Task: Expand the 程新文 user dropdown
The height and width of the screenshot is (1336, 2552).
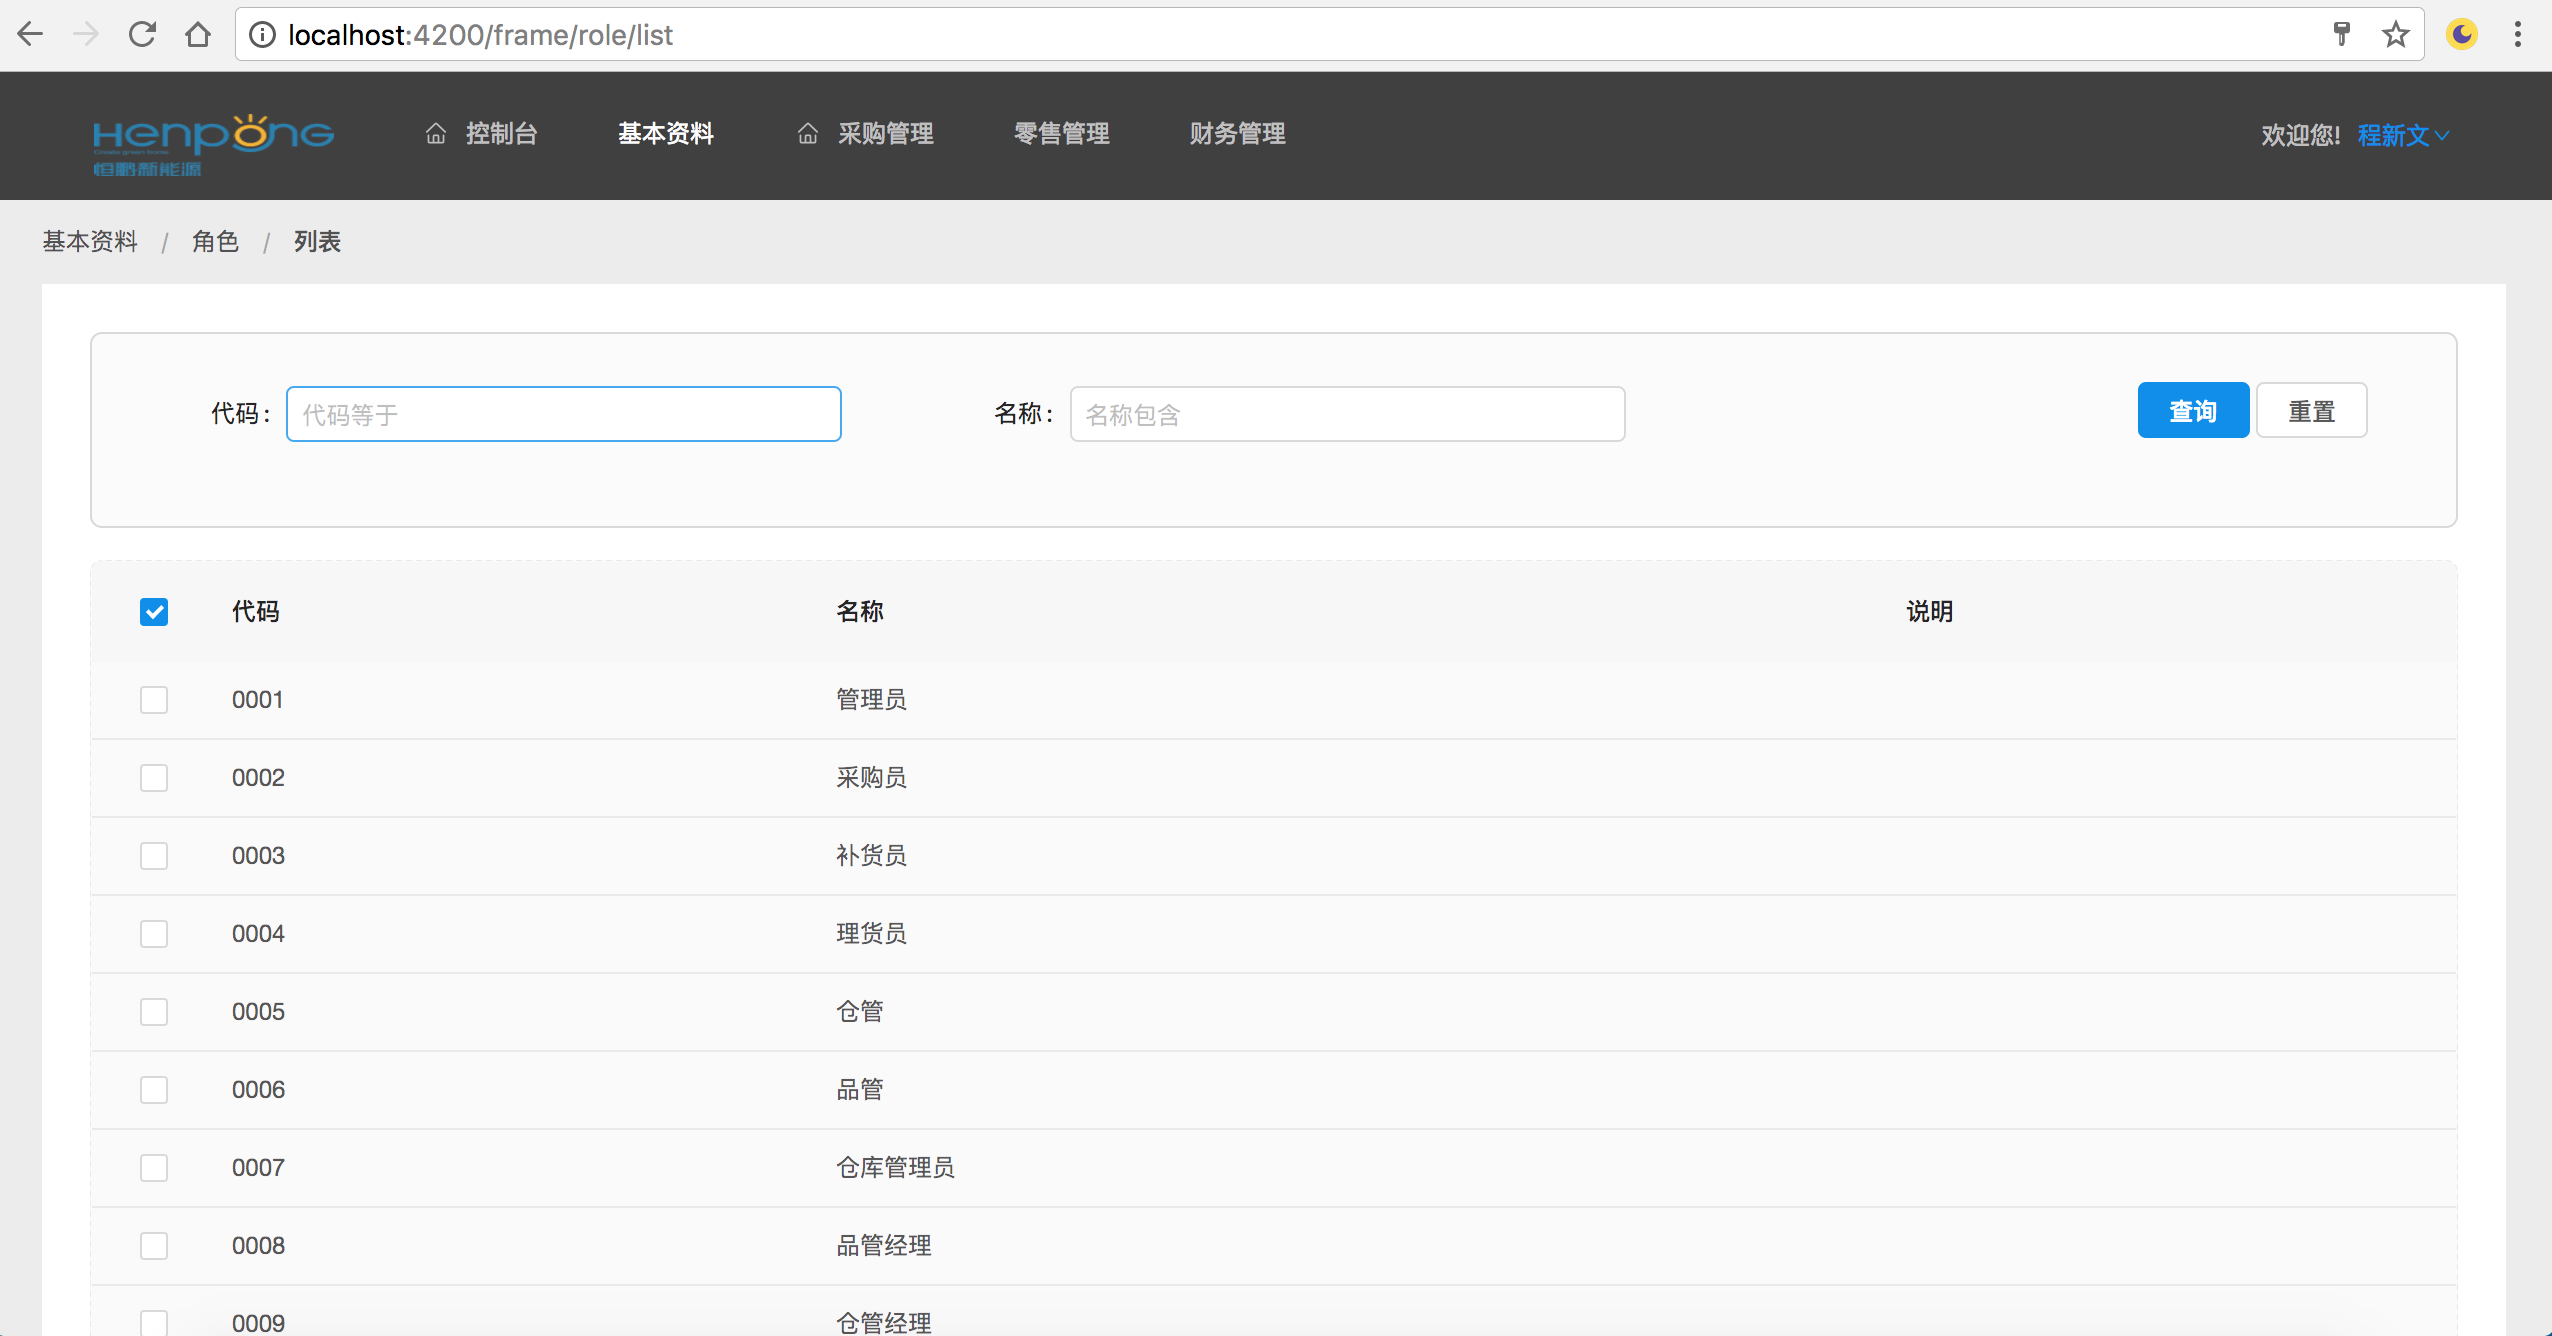Action: 2402,135
